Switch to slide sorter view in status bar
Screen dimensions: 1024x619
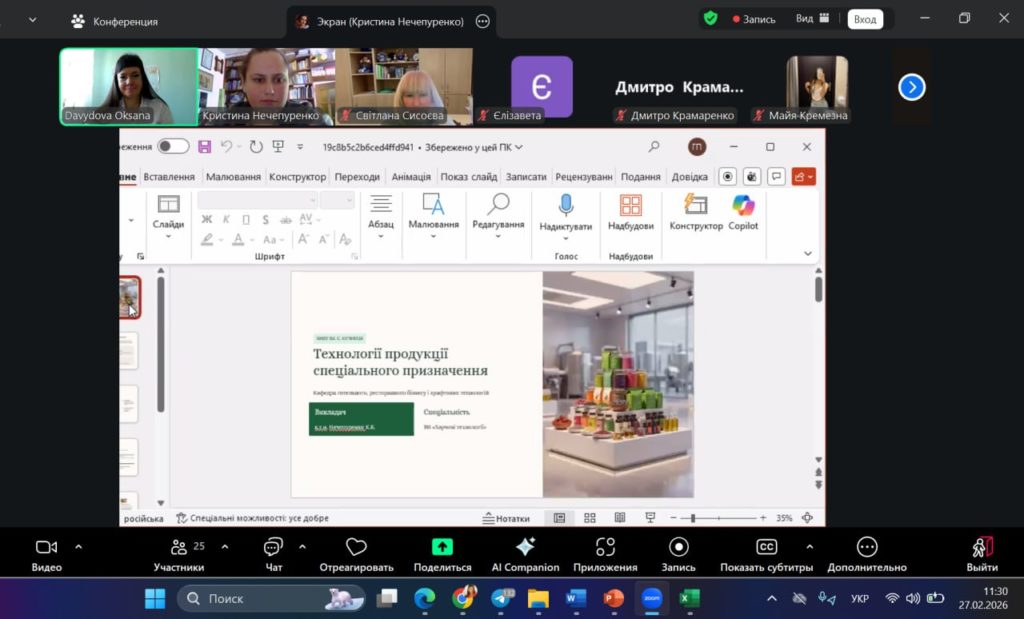coord(589,518)
